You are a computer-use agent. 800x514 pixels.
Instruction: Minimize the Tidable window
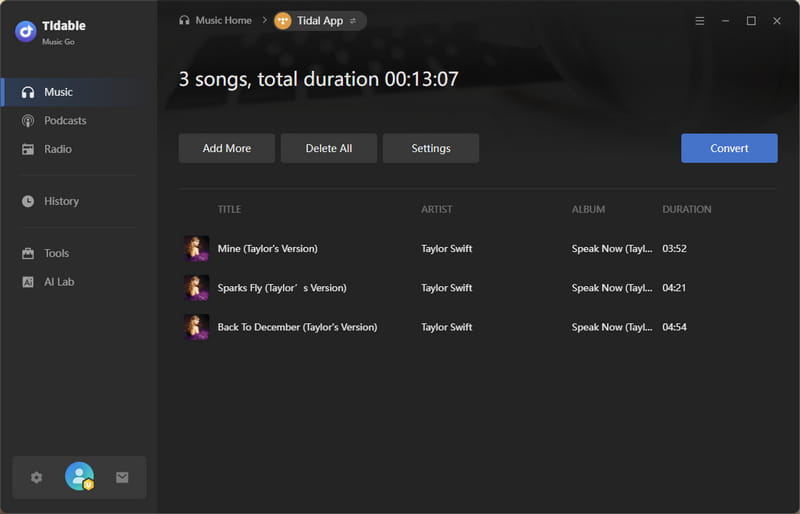(x=726, y=21)
